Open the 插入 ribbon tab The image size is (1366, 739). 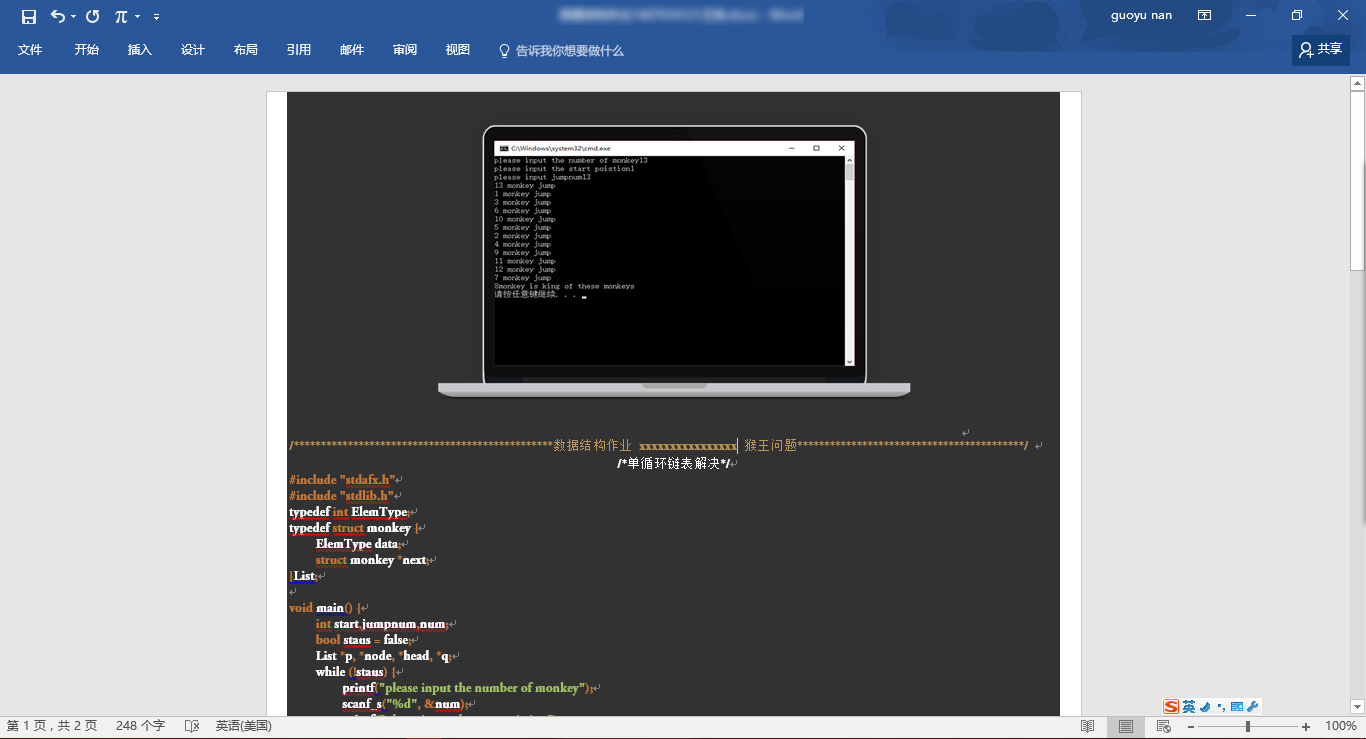click(x=140, y=50)
